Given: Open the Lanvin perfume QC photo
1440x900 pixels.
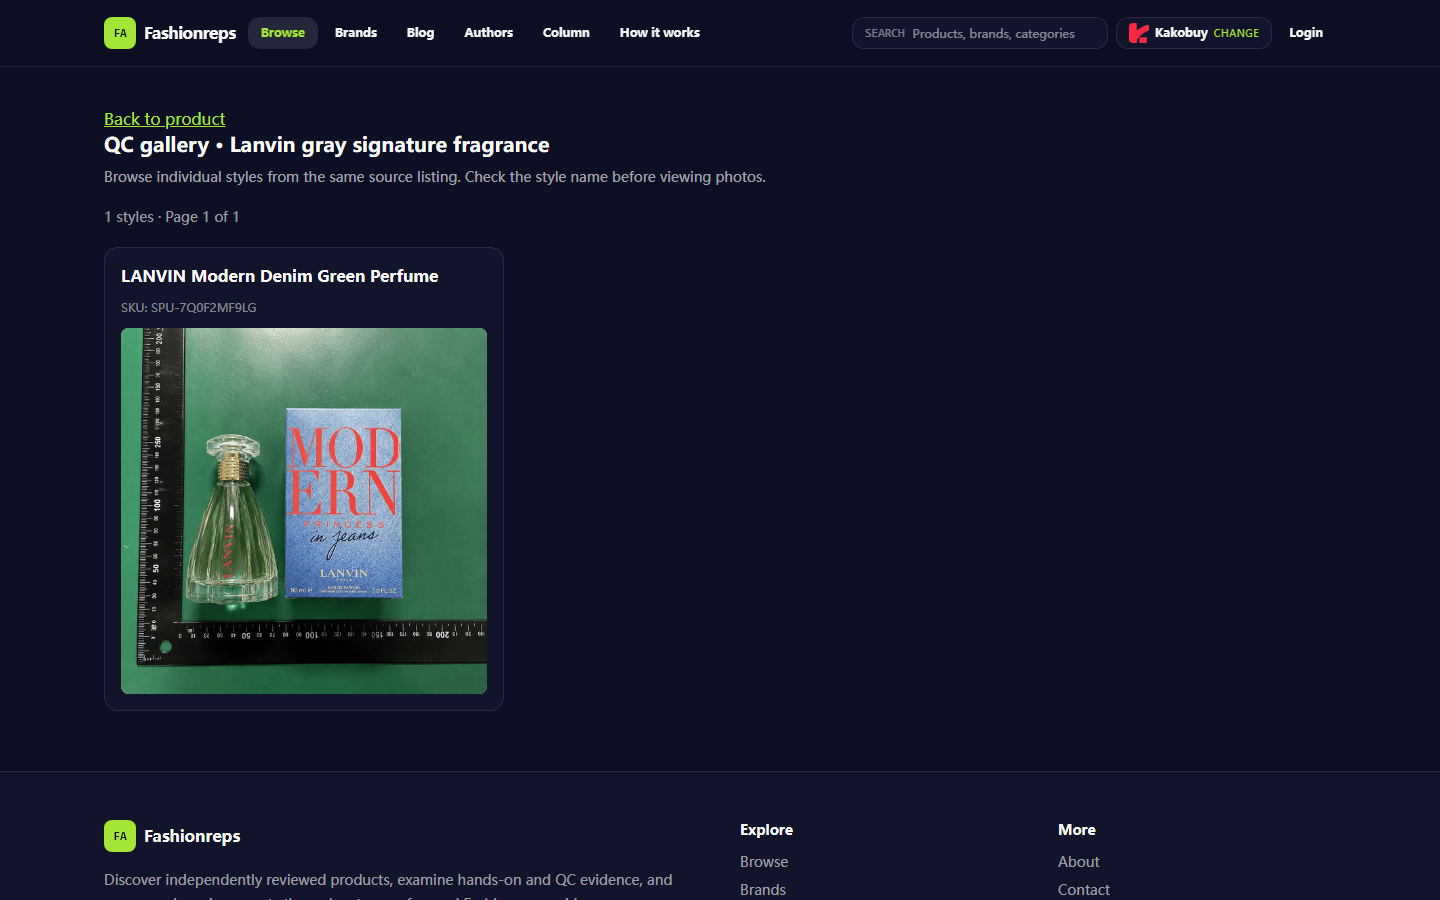Looking at the screenshot, I should pyautogui.click(x=304, y=511).
